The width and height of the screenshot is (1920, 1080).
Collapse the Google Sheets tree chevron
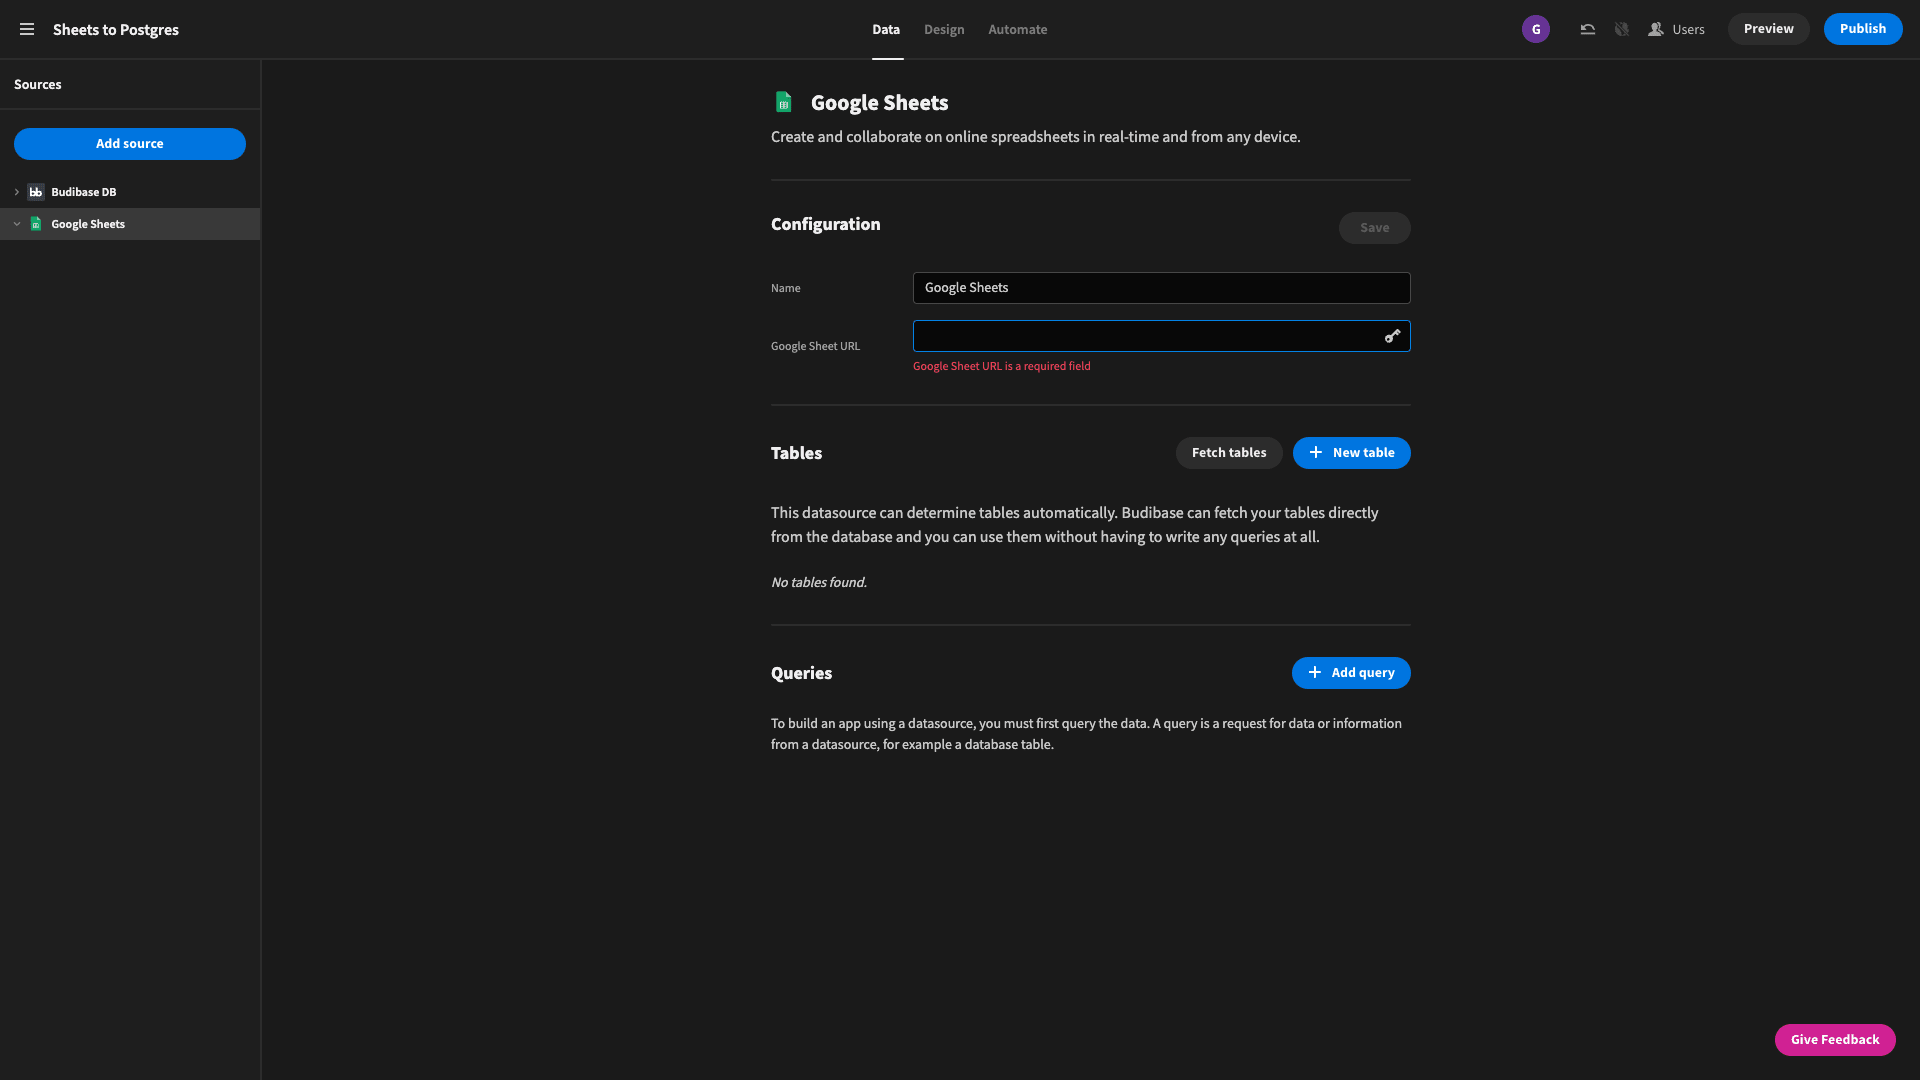coord(17,224)
